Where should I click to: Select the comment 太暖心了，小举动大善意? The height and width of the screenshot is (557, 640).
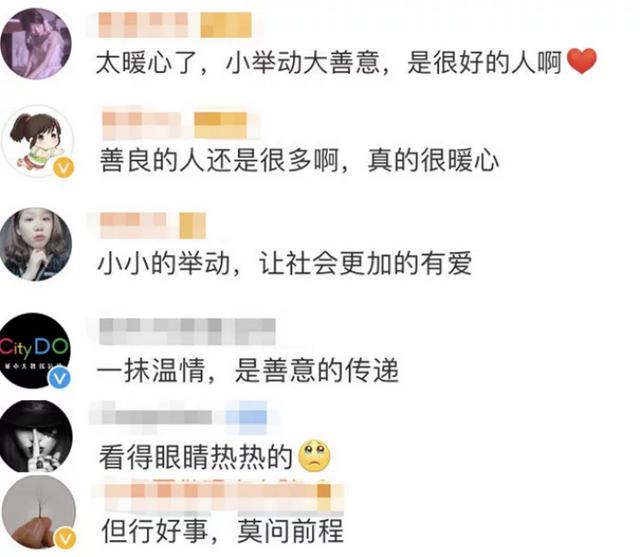tap(346, 62)
